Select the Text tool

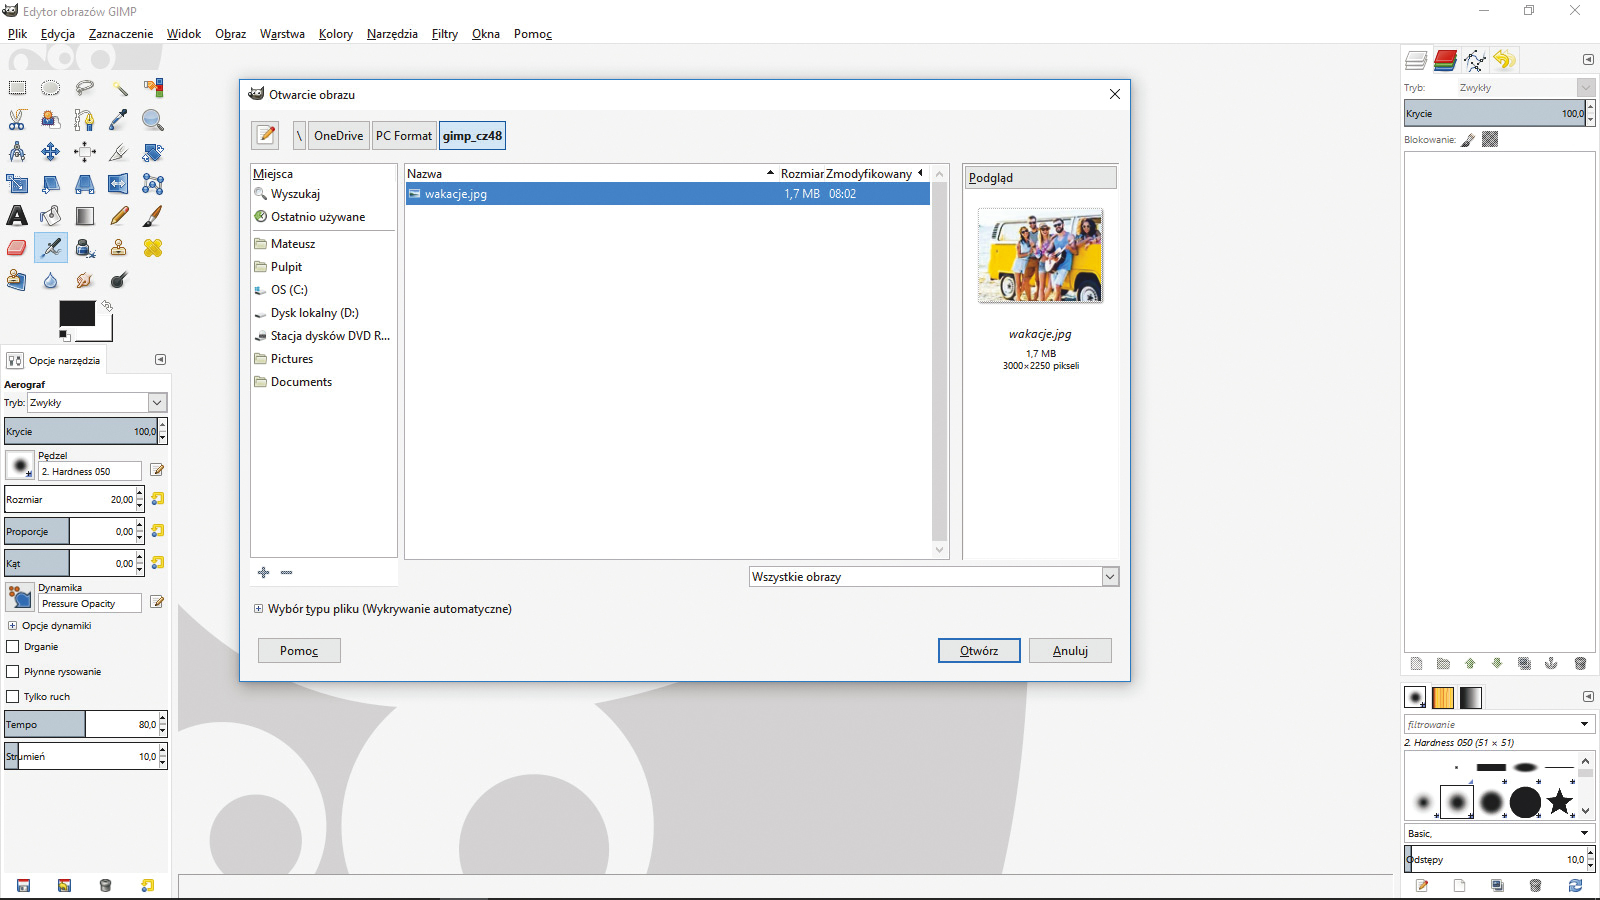[17, 216]
